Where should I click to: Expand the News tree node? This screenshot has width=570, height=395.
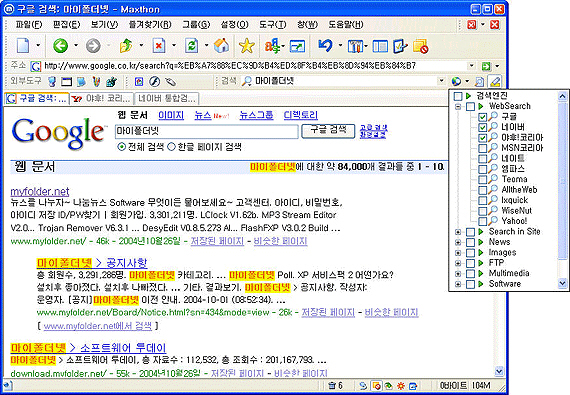coord(458,242)
